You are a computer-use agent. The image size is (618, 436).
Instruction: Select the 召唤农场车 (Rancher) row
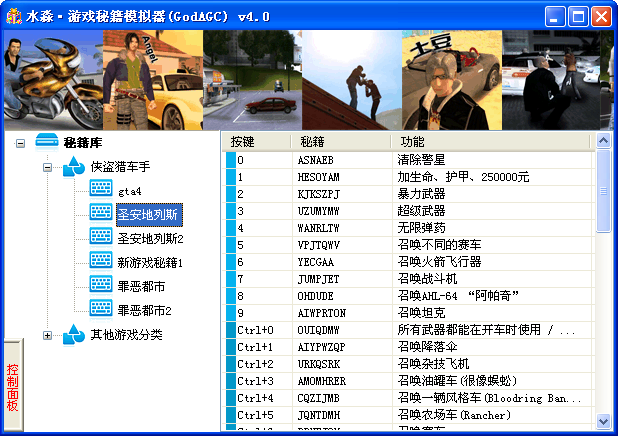(x=408, y=415)
